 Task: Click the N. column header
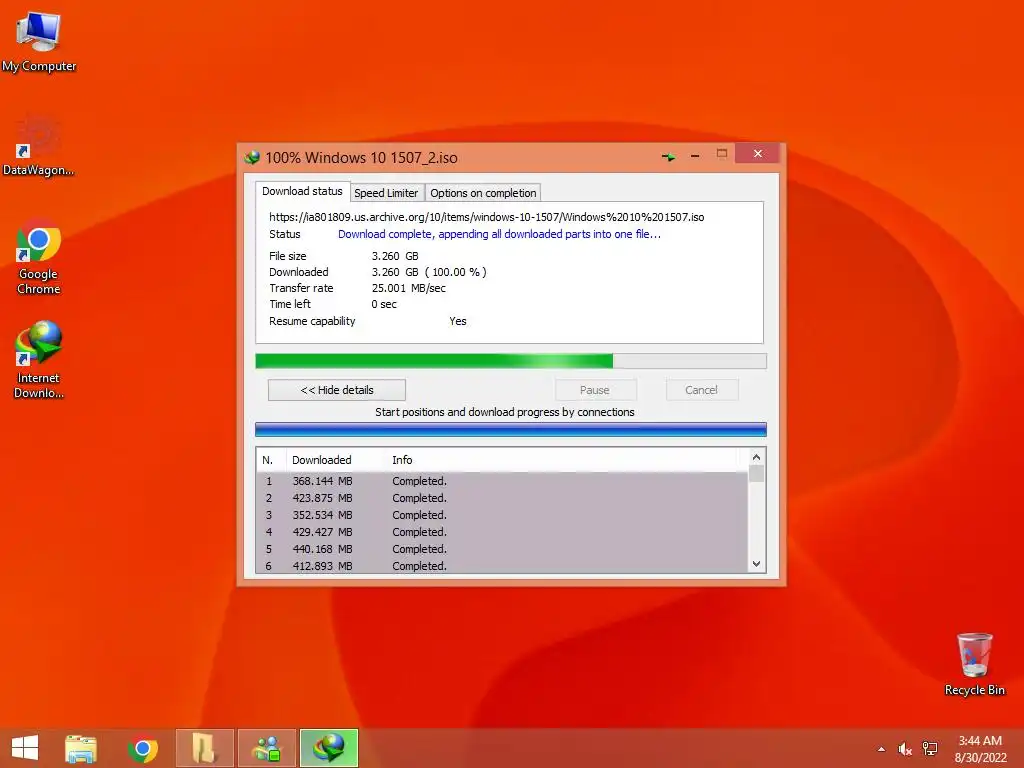click(x=271, y=460)
